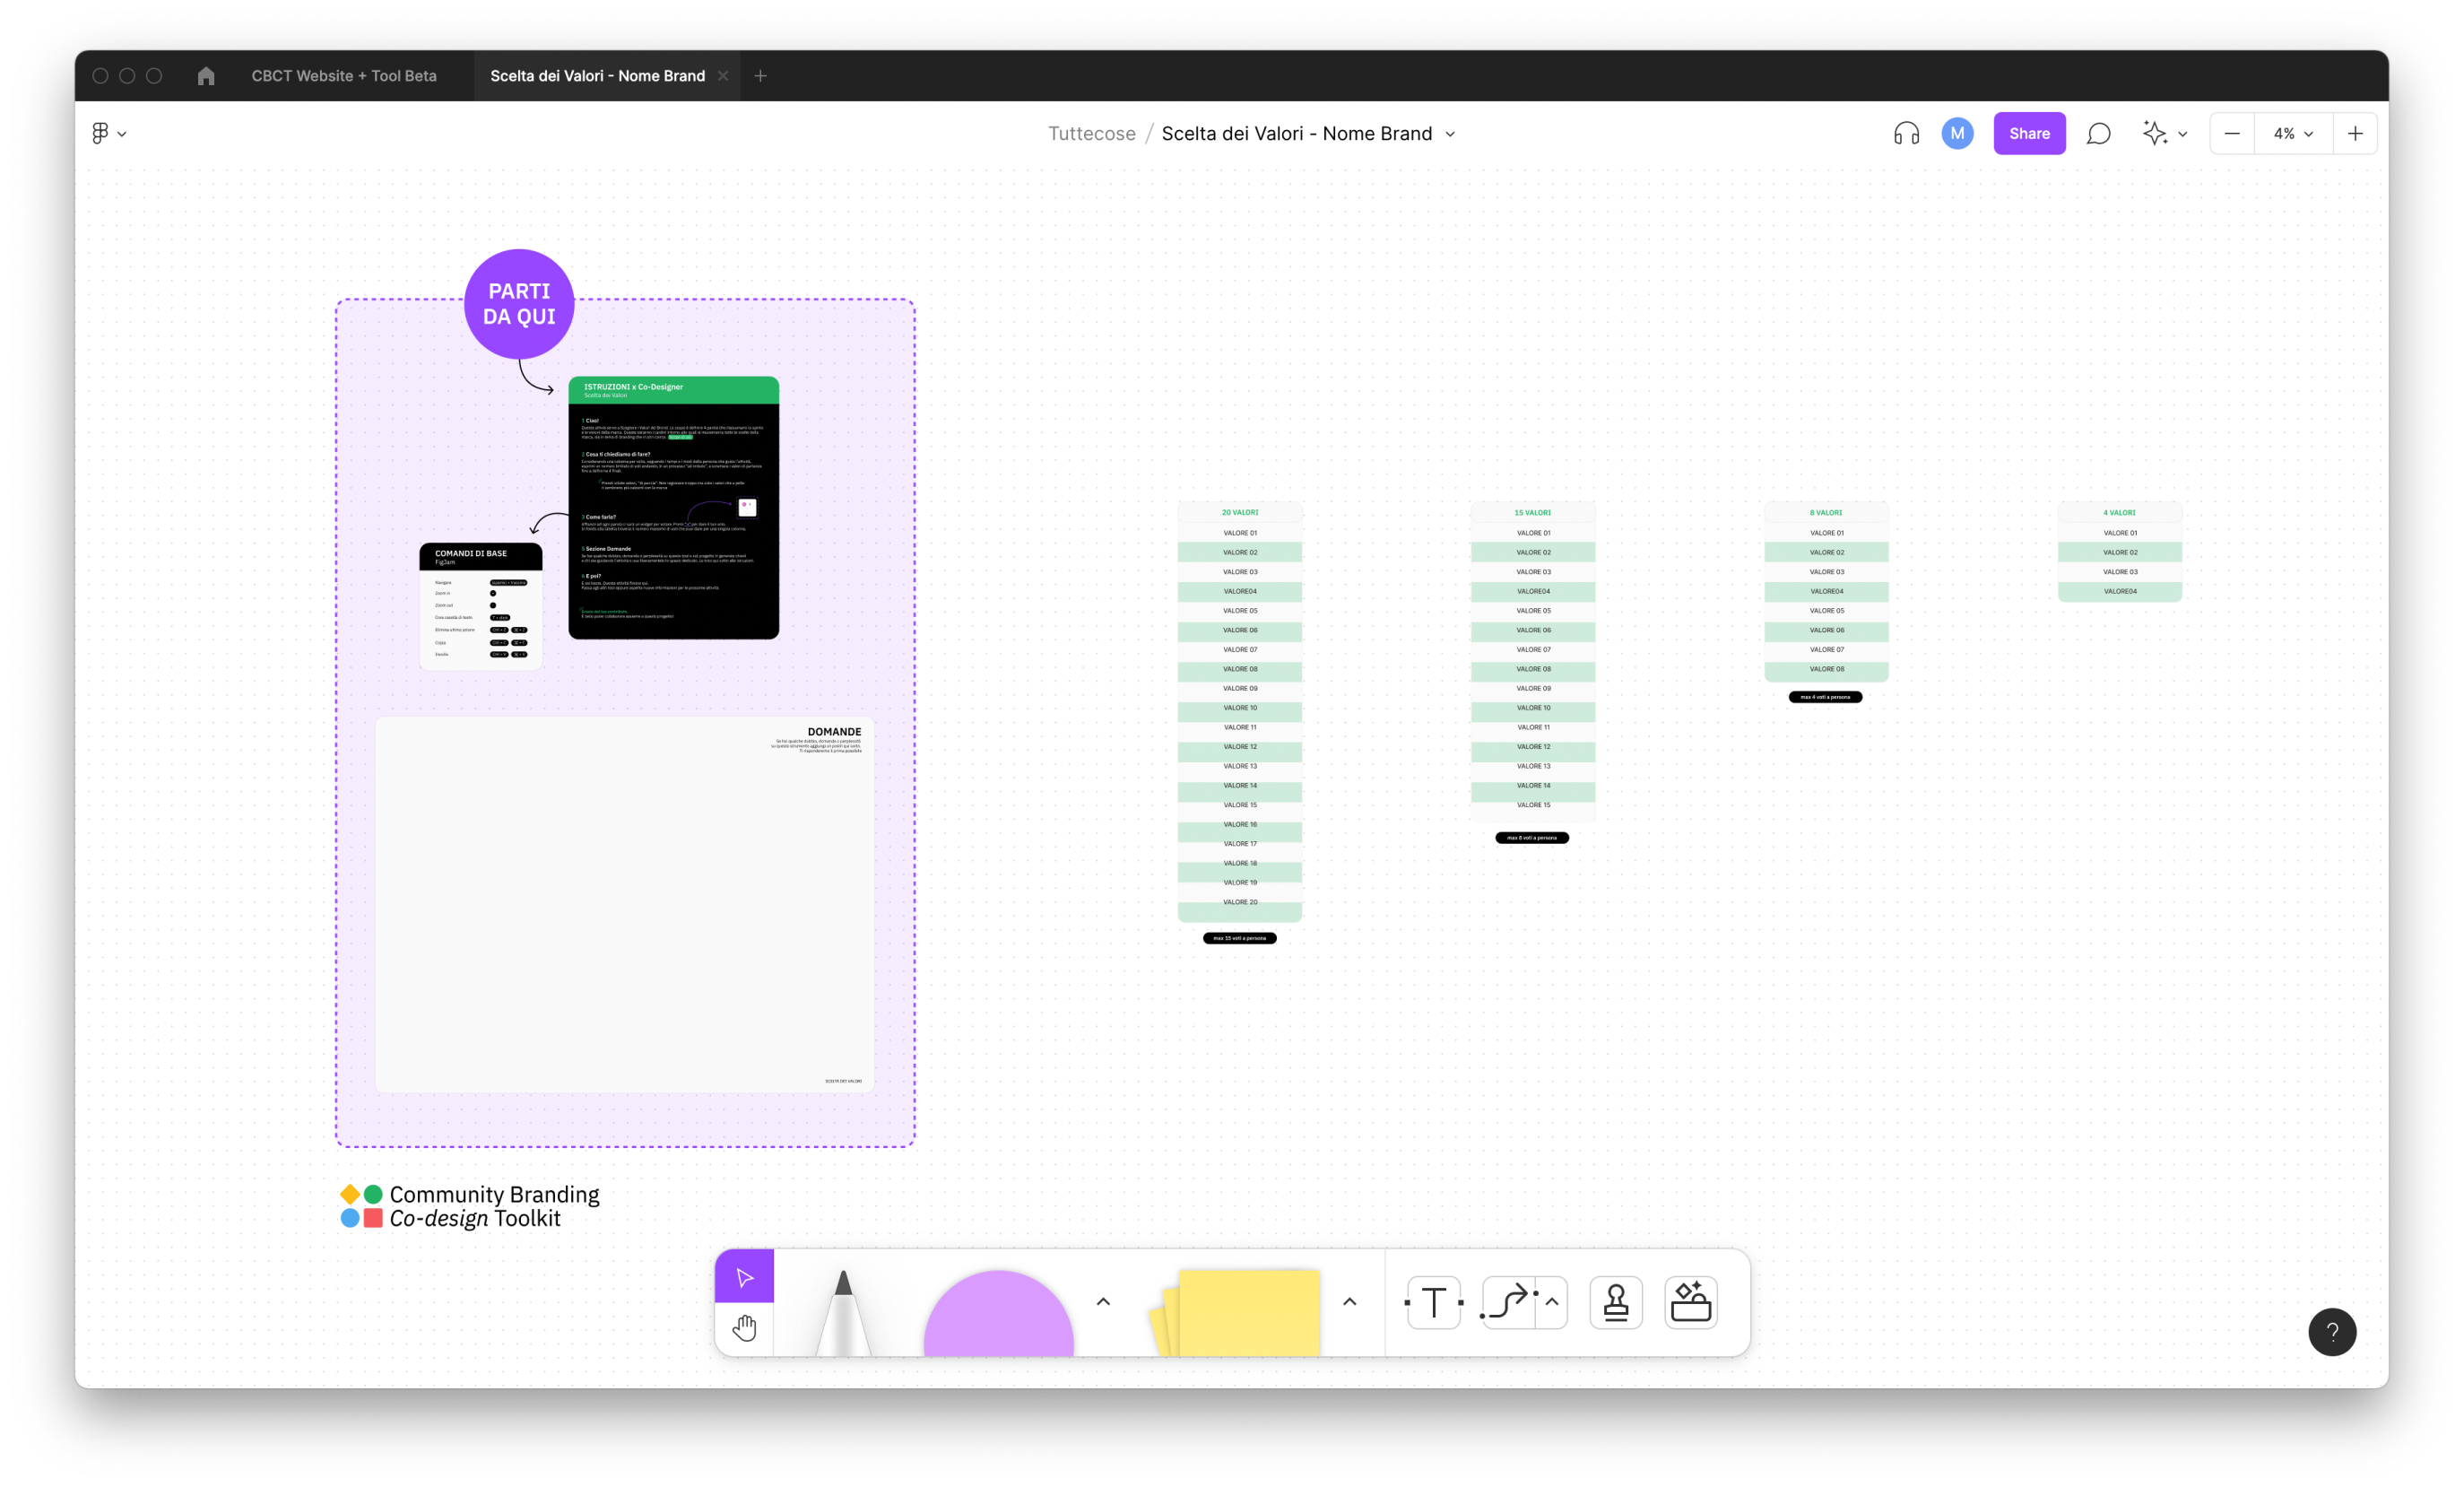
Task: Expand the AI tools chevron
Action: click(x=2182, y=134)
